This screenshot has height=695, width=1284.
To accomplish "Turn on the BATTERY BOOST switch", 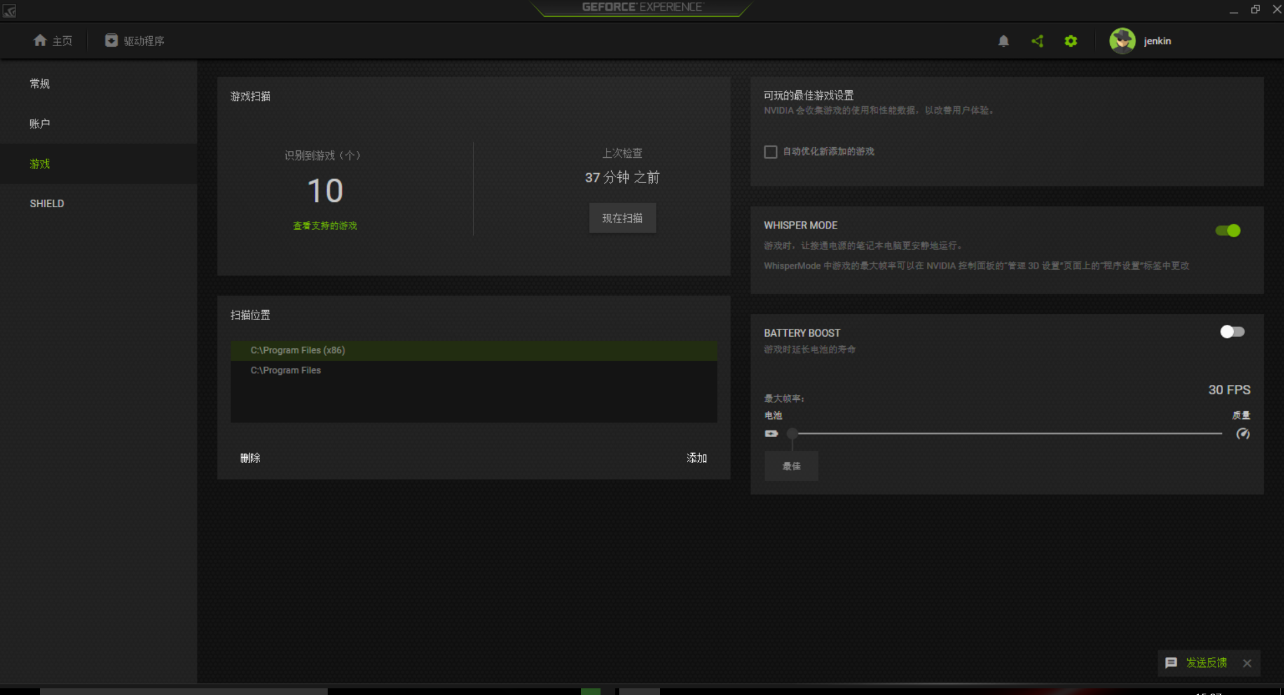I will click(1232, 332).
